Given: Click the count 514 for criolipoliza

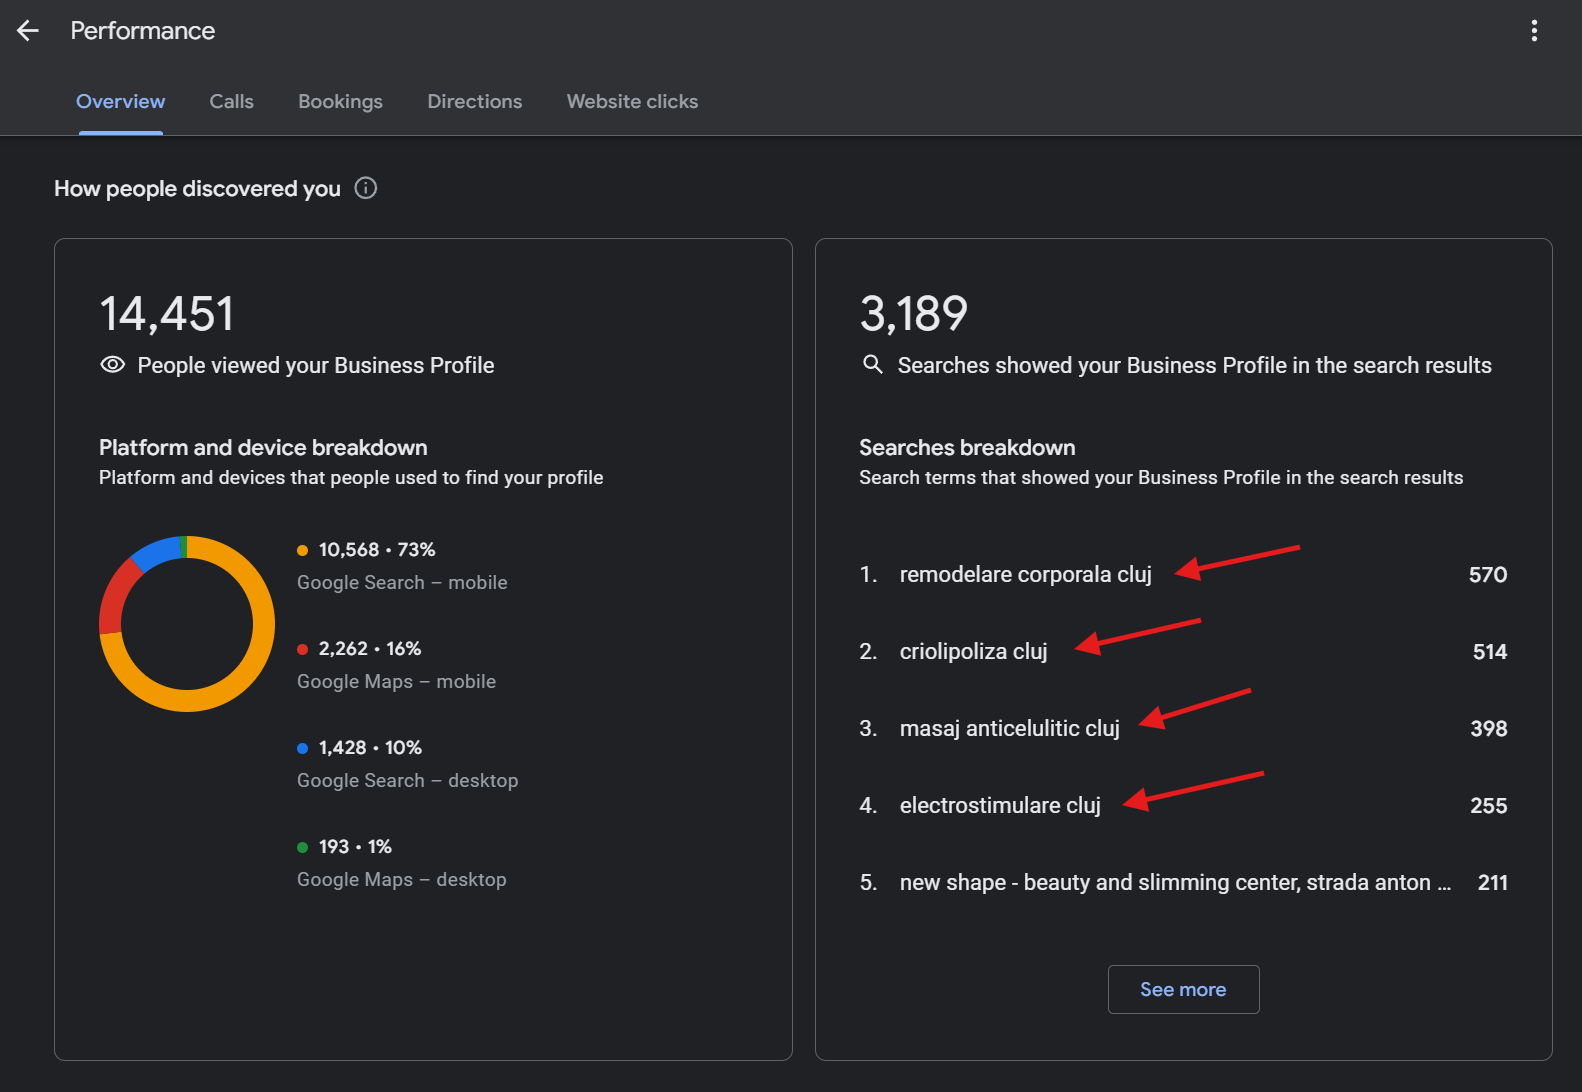Looking at the screenshot, I should point(1490,651).
